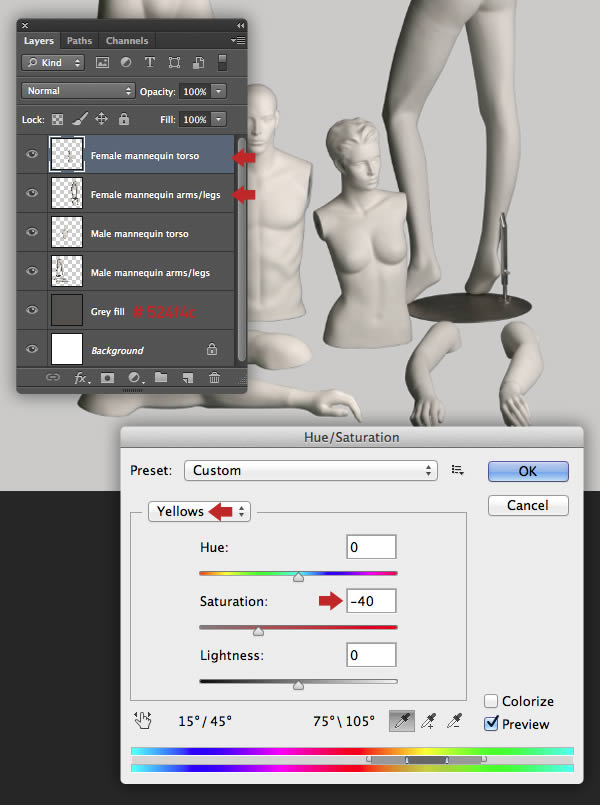
Task: Uncheck the Preview checkbox
Action: 491,724
